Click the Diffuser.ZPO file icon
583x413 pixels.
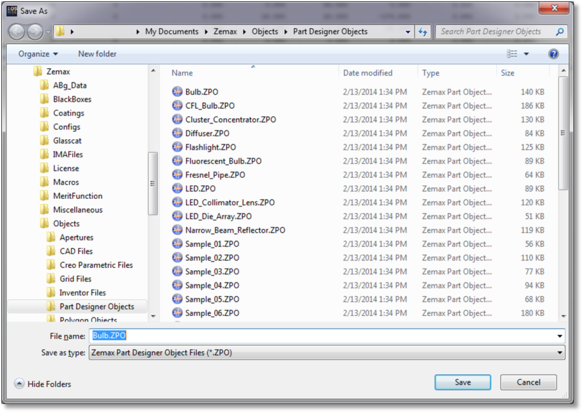click(177, 133)
